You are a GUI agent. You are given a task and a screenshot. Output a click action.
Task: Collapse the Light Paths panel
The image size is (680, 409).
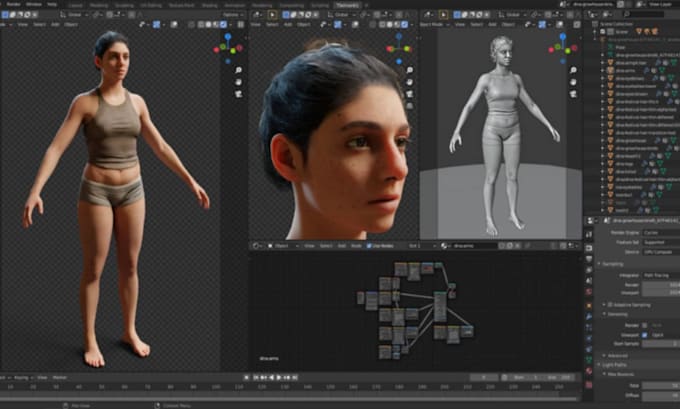614,365
